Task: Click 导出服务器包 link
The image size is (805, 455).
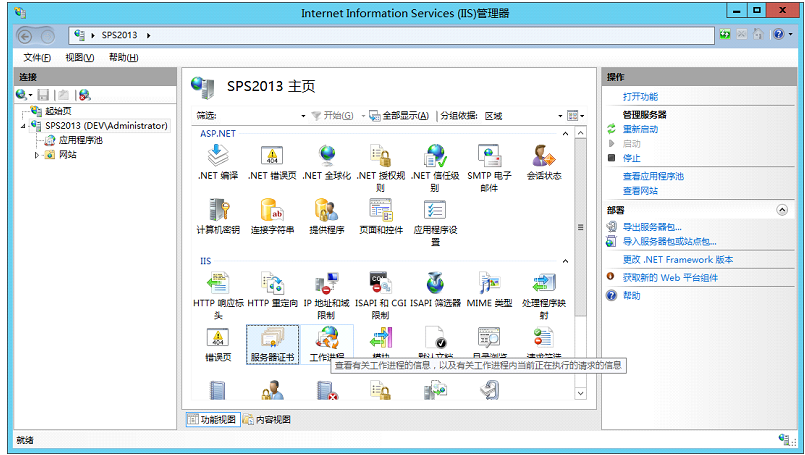Action: point(652,227)
